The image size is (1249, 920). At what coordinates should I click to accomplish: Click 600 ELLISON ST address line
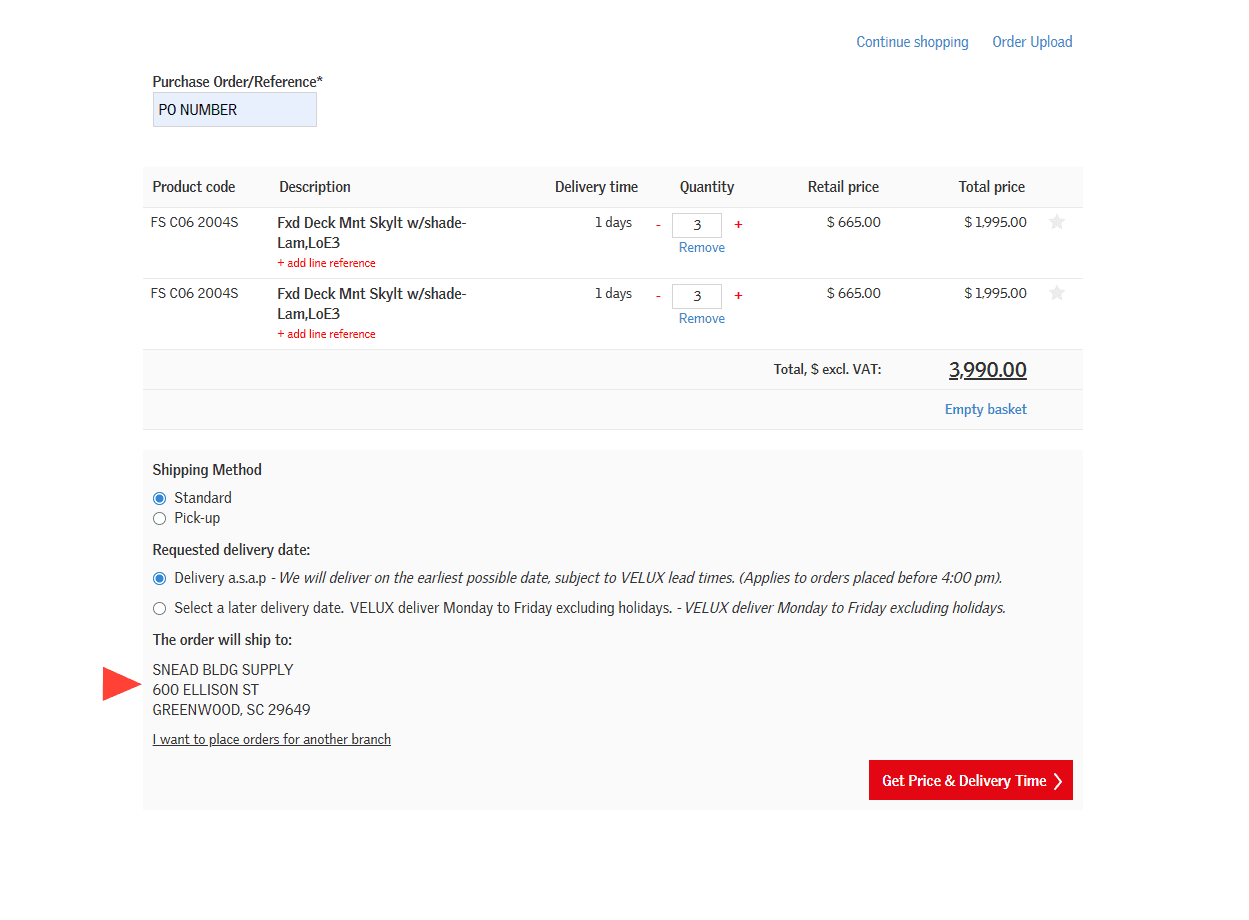coord(206,690)
